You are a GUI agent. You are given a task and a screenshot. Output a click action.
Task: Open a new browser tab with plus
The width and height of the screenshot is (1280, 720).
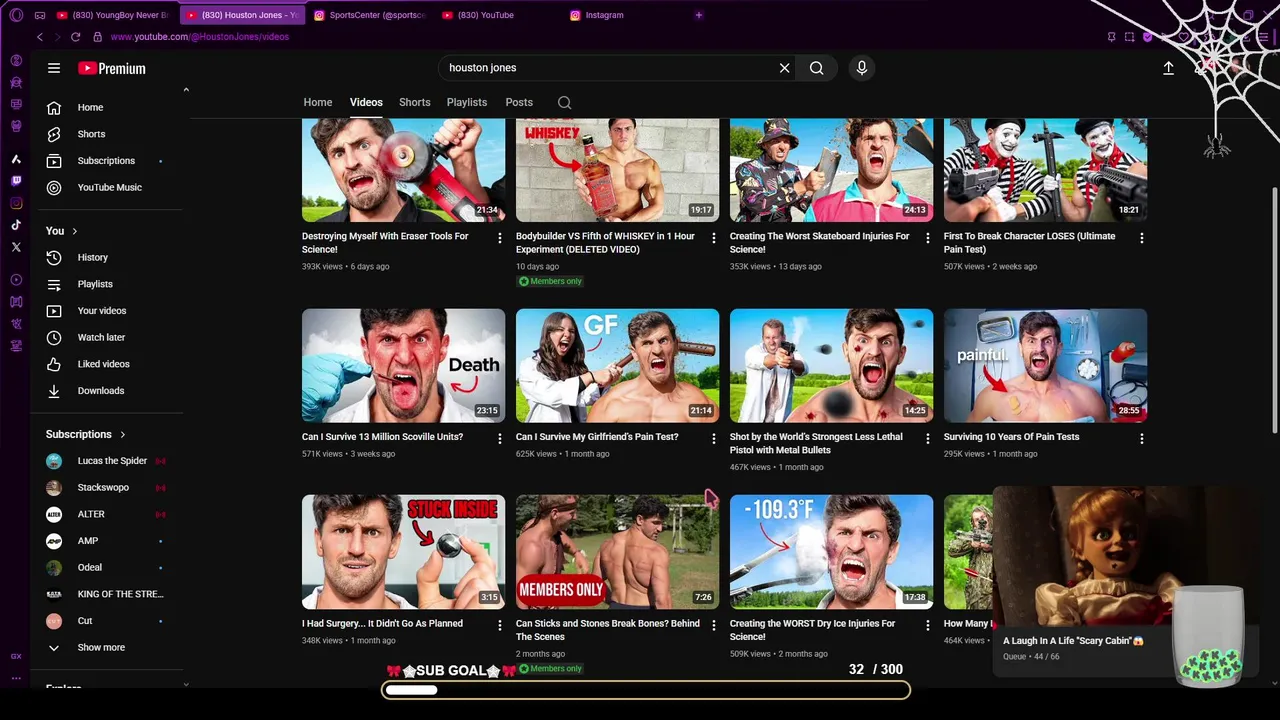(x=699, y=15)
